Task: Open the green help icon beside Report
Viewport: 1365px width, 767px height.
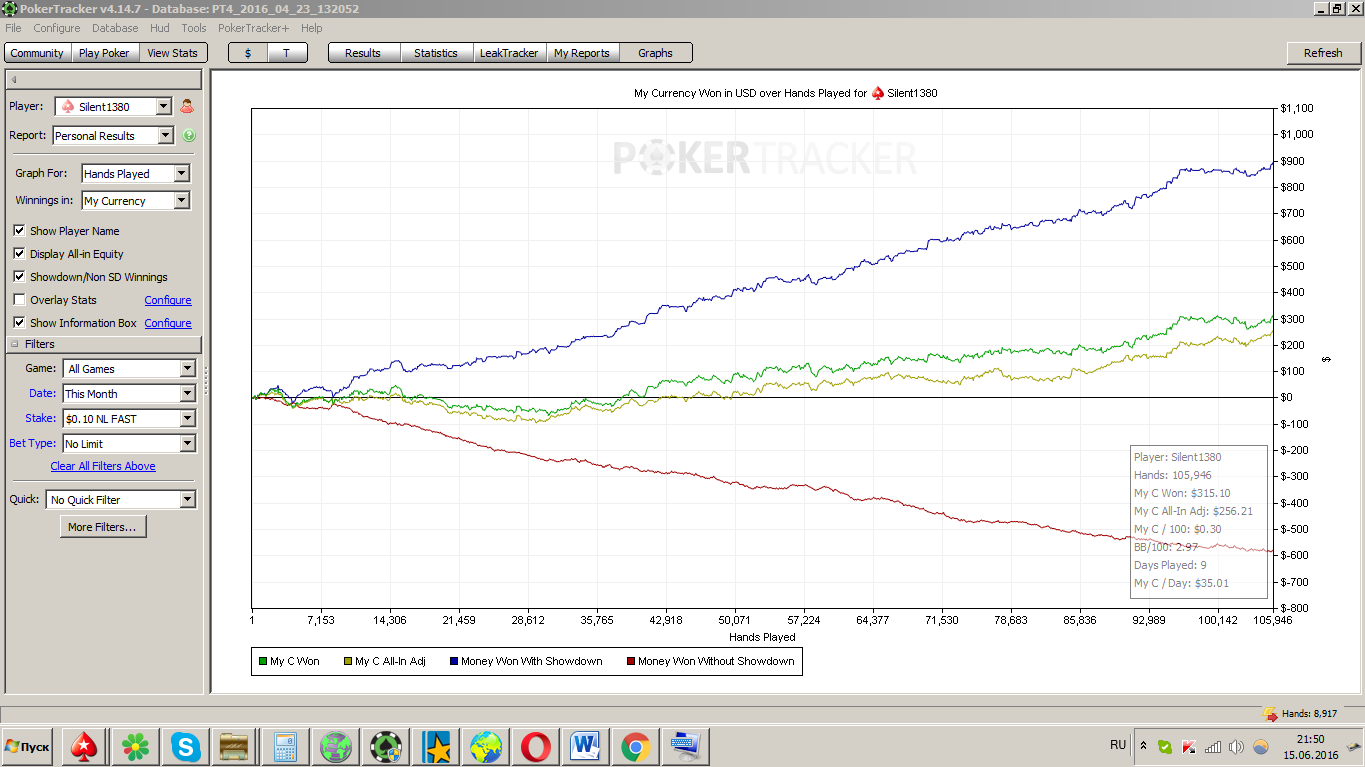Action: [189, 136]
